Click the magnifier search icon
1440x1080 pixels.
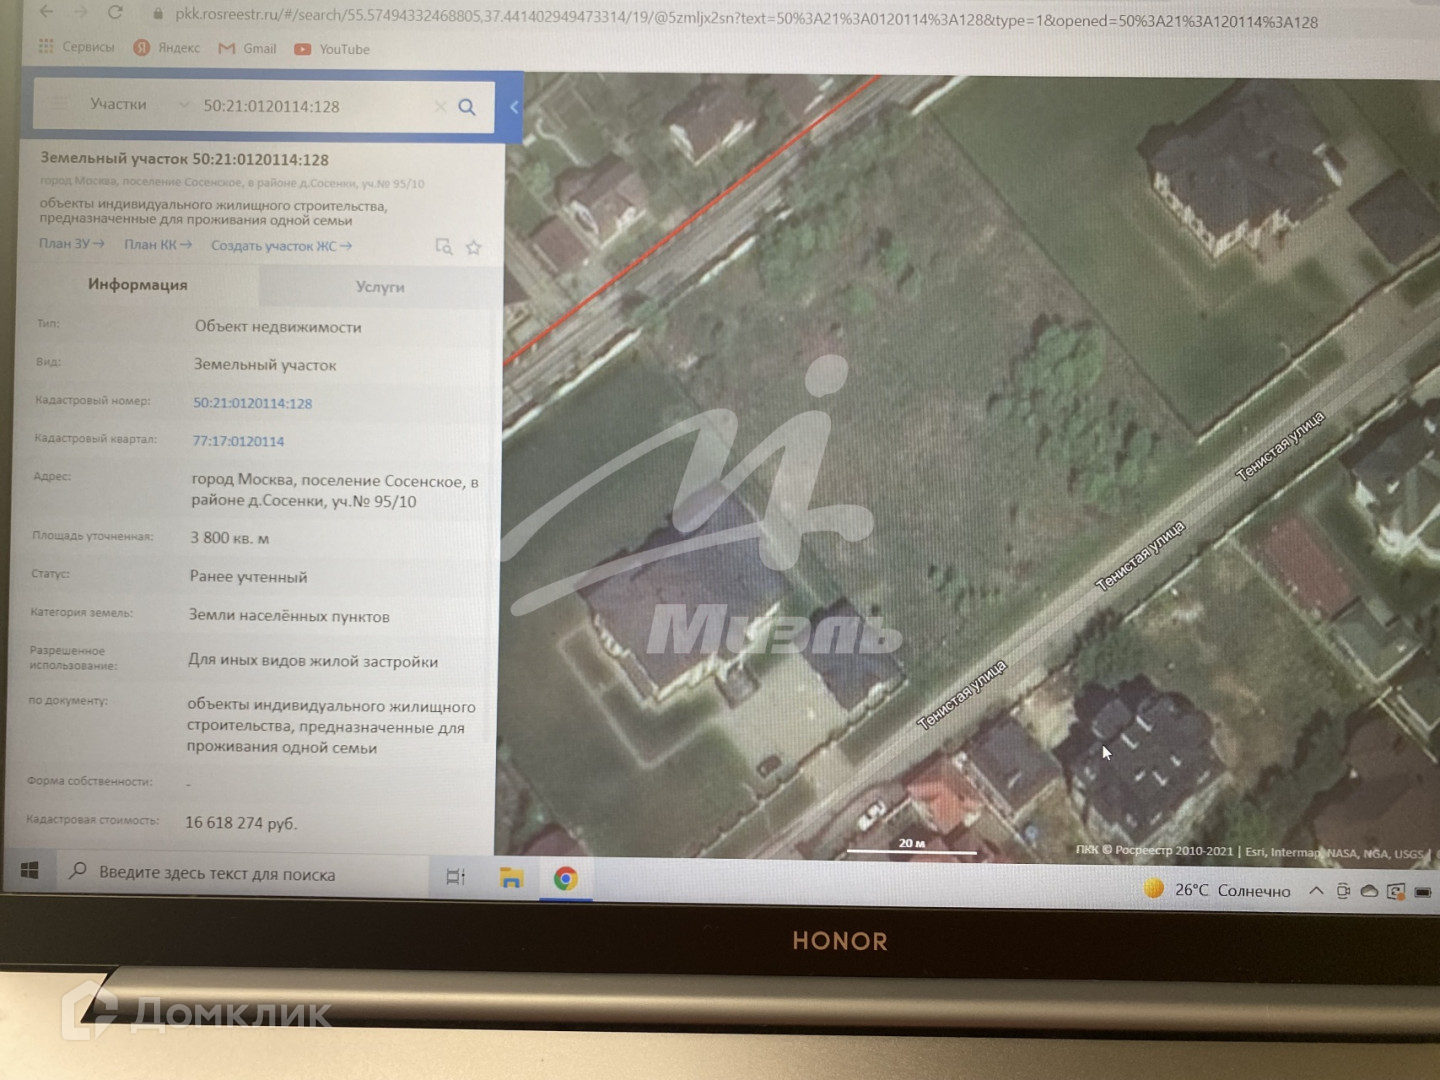[x=467, y=107]
